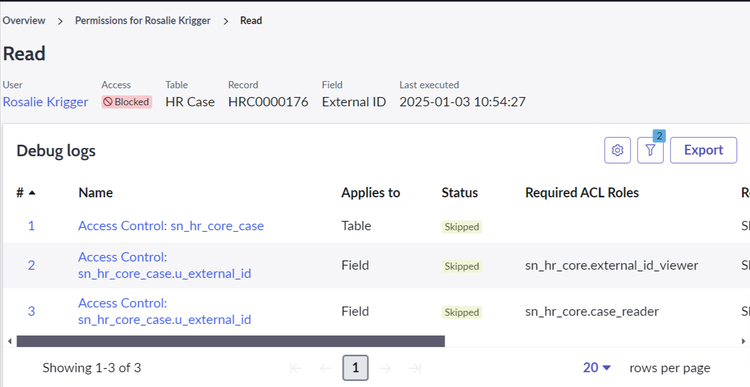The height and width of the screenshot is (387, 750).
Task: Go to the first page arrow
Action: point(296,368)
